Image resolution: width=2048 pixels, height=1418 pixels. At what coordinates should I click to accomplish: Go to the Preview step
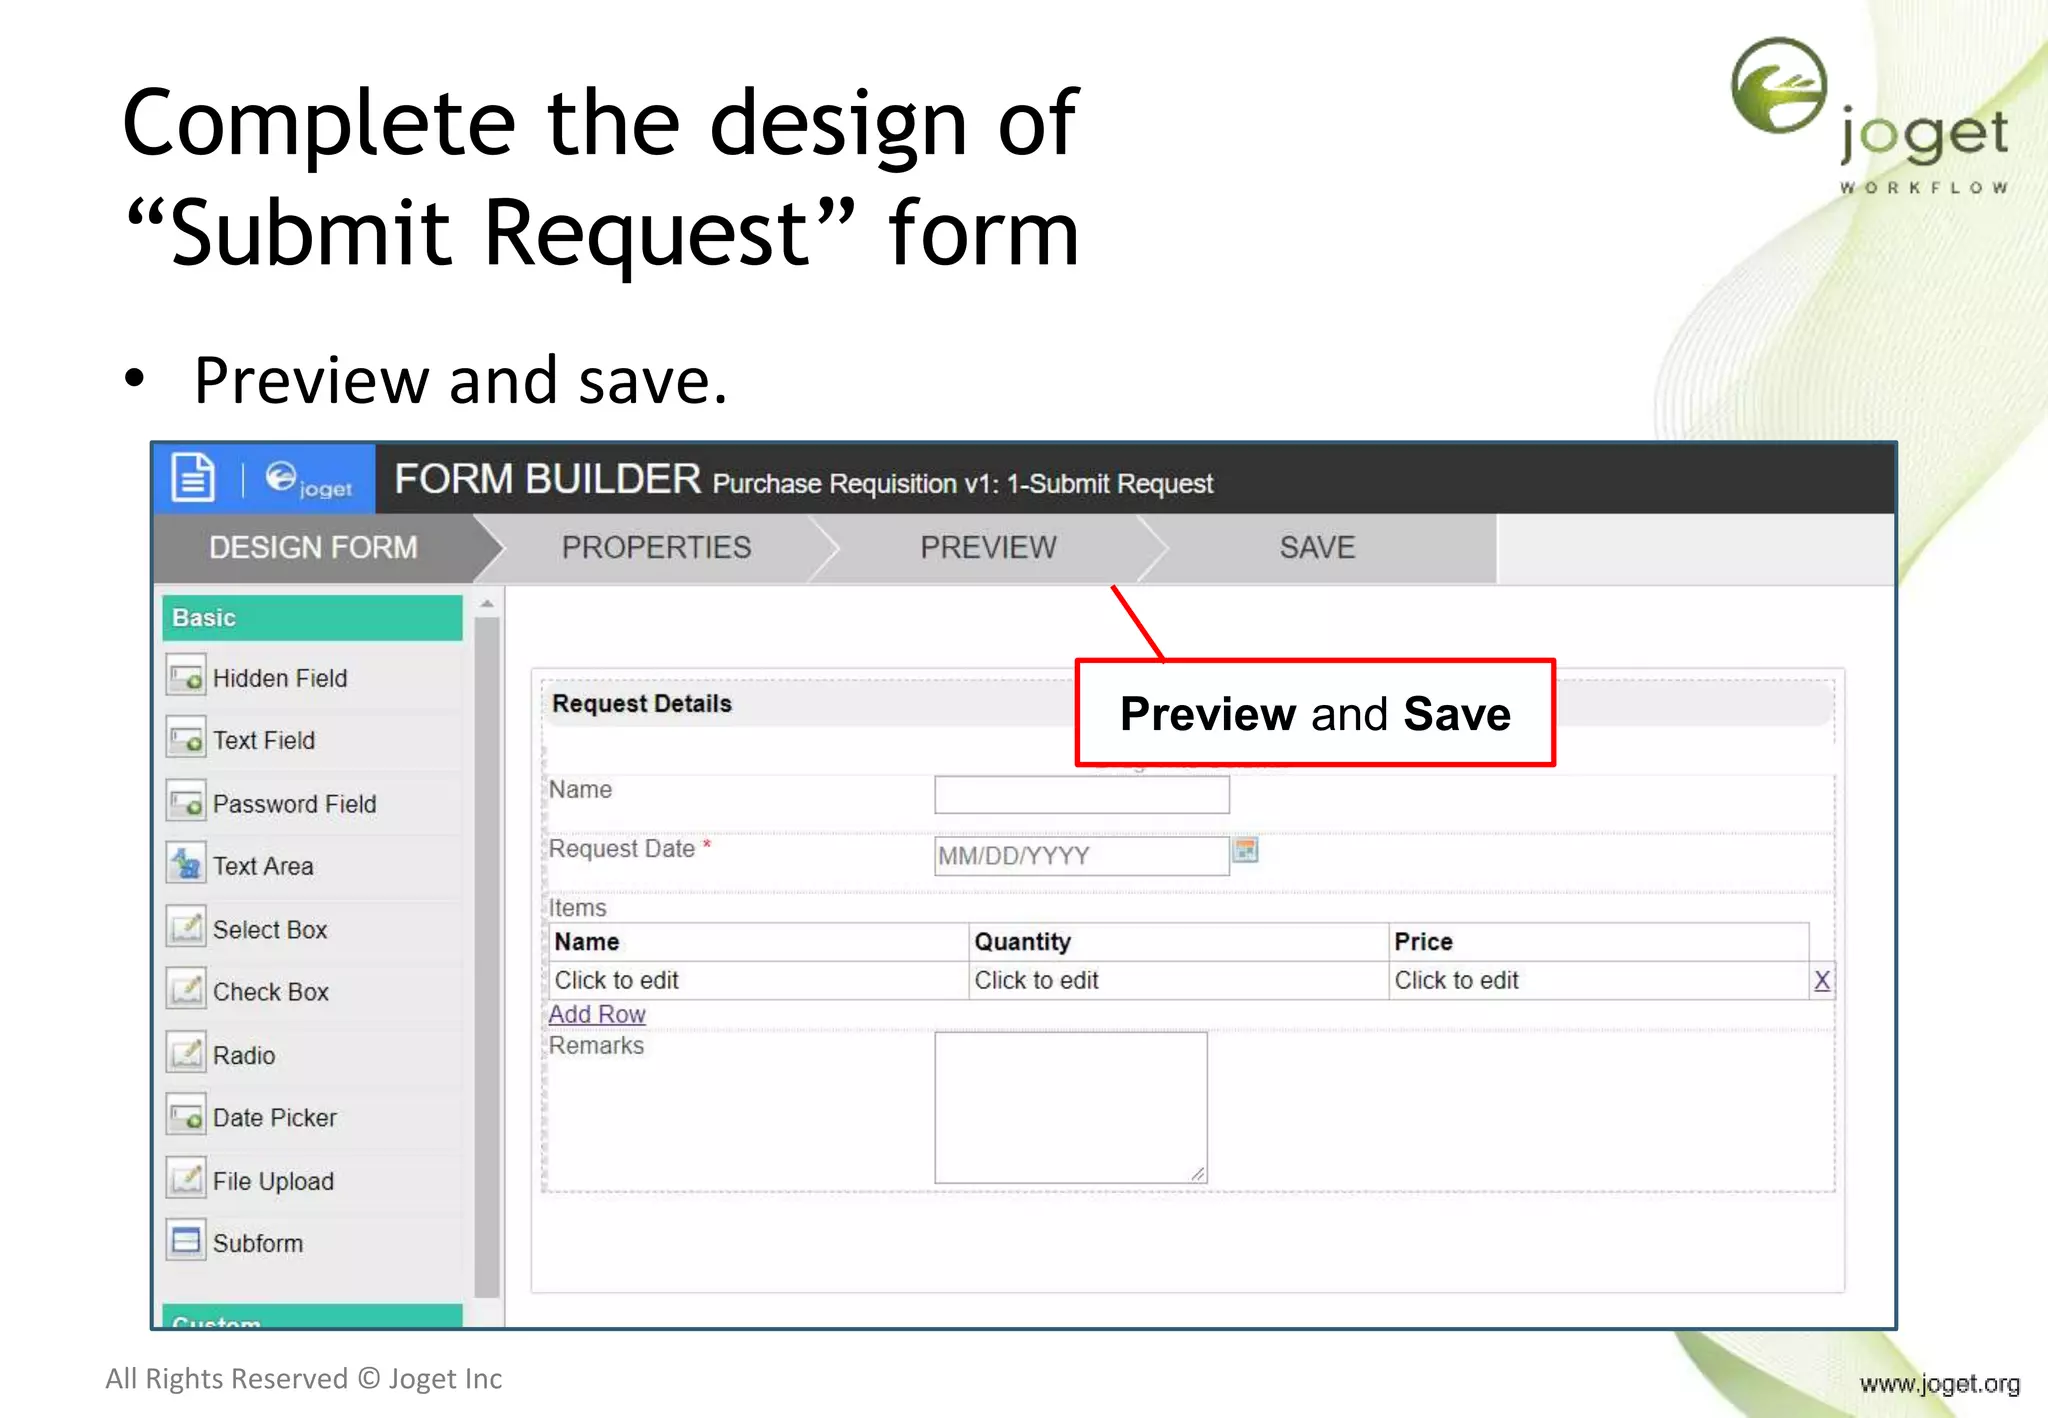click(x=988, y=548)
